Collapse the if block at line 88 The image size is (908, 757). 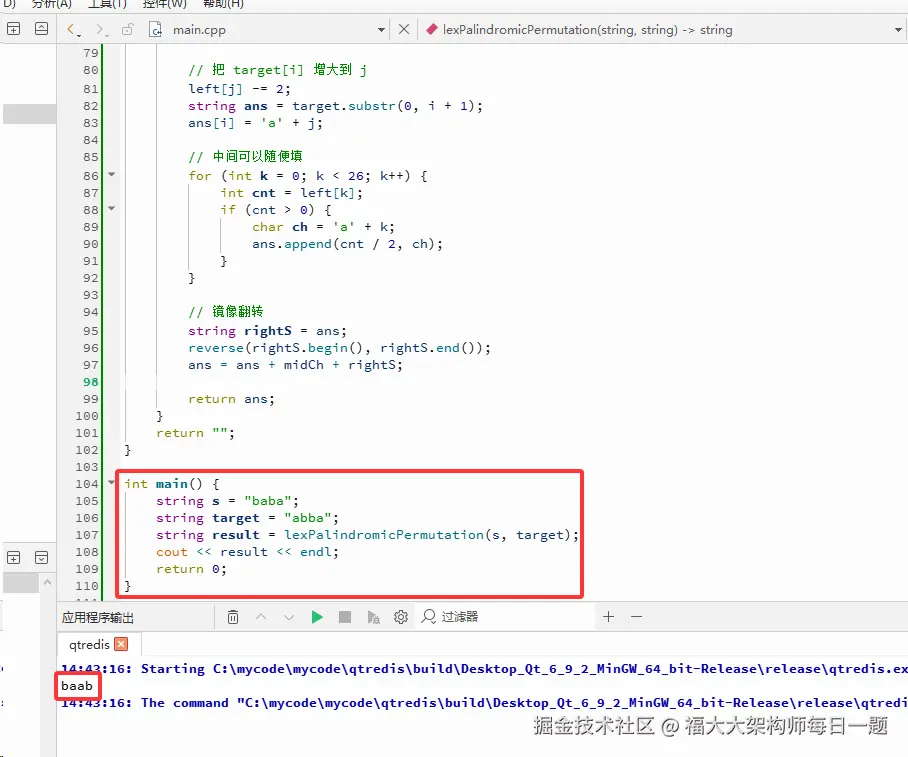pyautogui.click(x=112, y=209)
